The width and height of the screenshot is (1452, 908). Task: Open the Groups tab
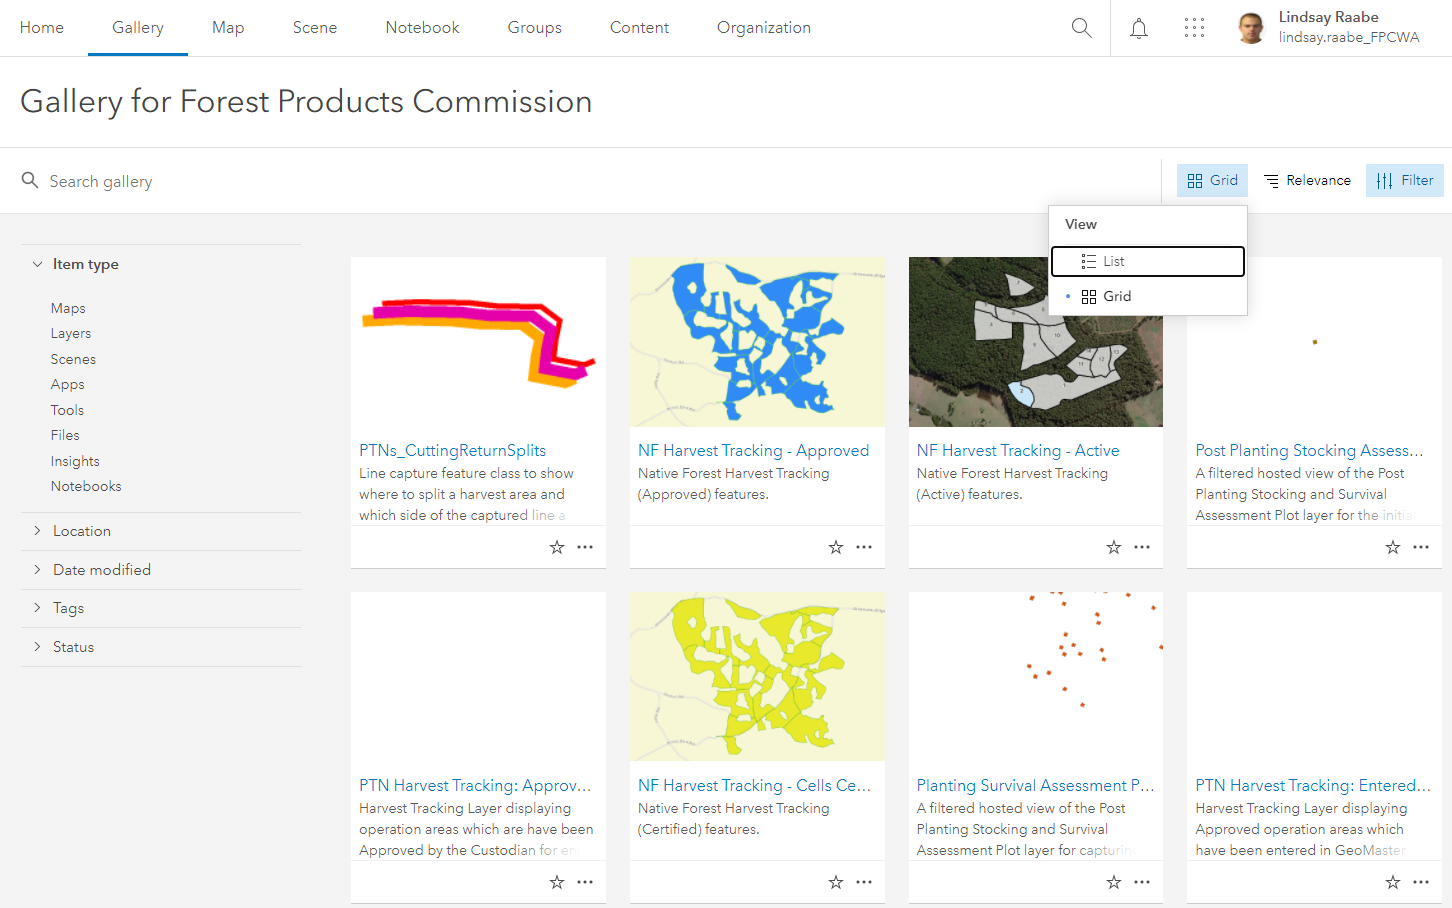(x=535, y=28)
